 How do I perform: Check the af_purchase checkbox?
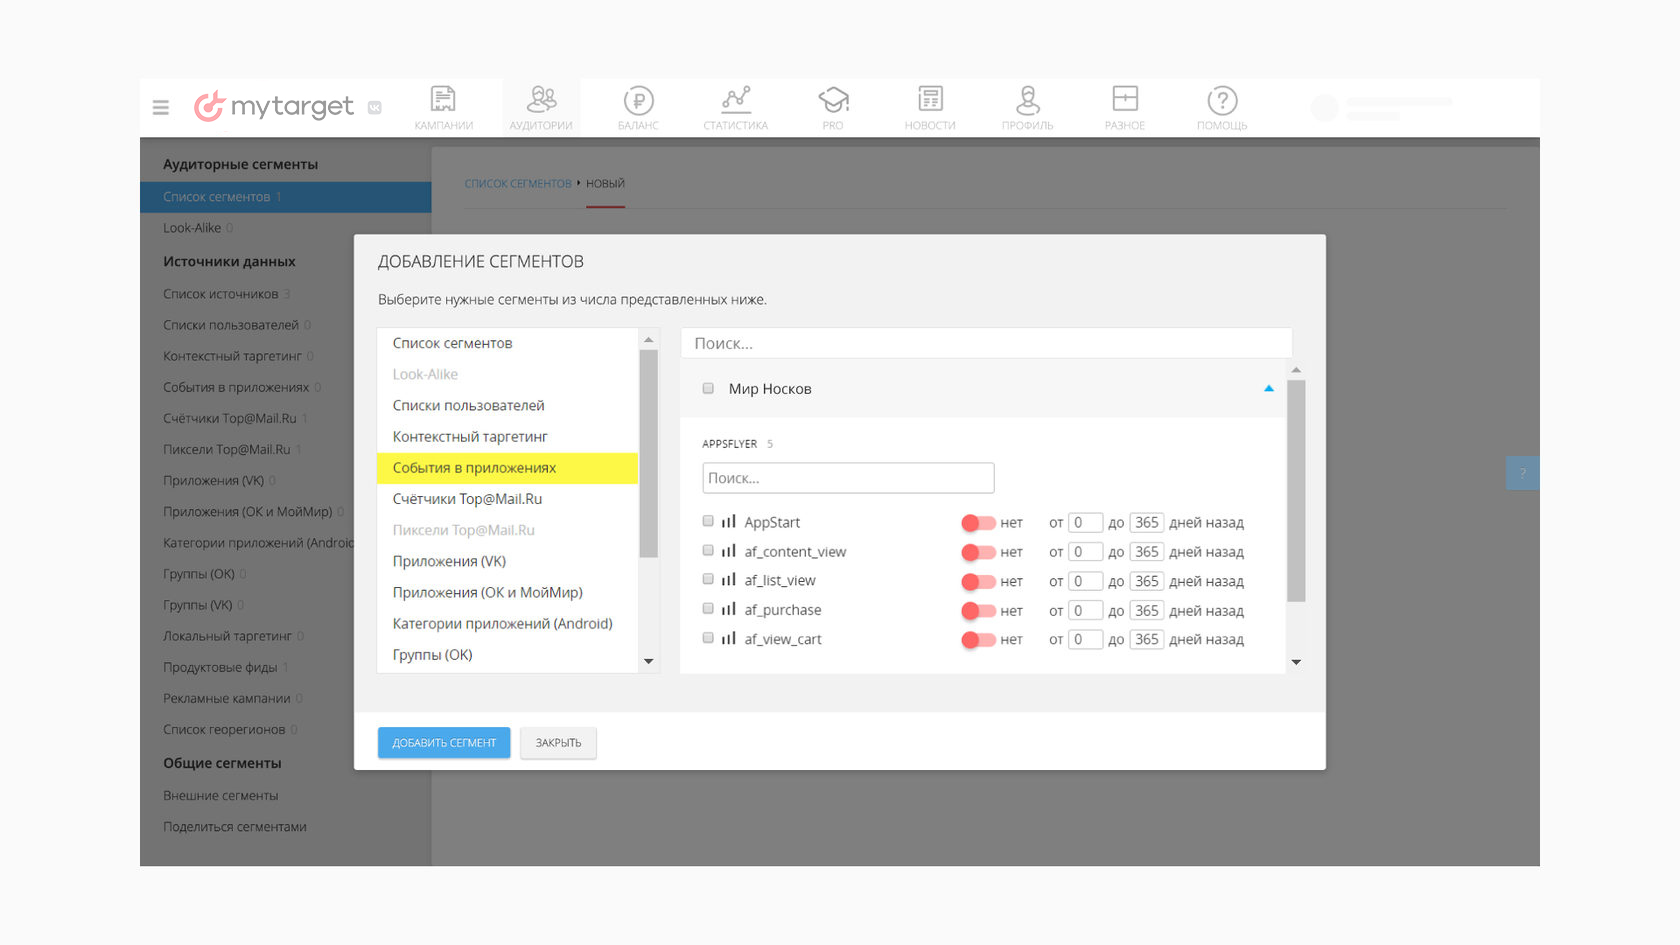pyautogui.click(x=708, y=608)
